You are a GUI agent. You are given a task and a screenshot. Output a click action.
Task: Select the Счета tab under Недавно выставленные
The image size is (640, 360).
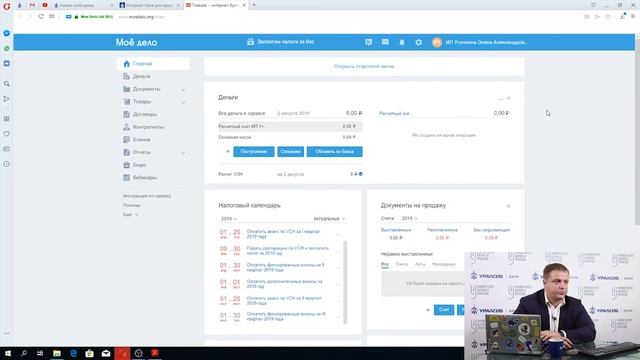coord(402,264)
